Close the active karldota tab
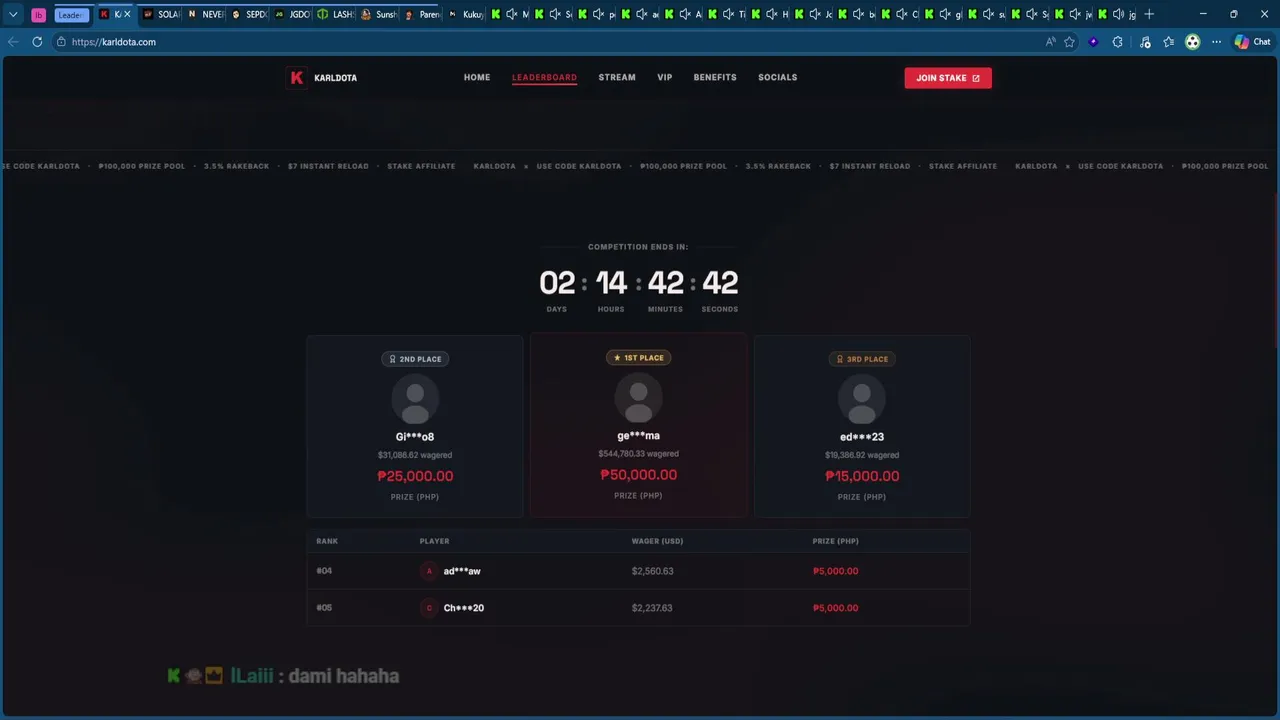 127,14
